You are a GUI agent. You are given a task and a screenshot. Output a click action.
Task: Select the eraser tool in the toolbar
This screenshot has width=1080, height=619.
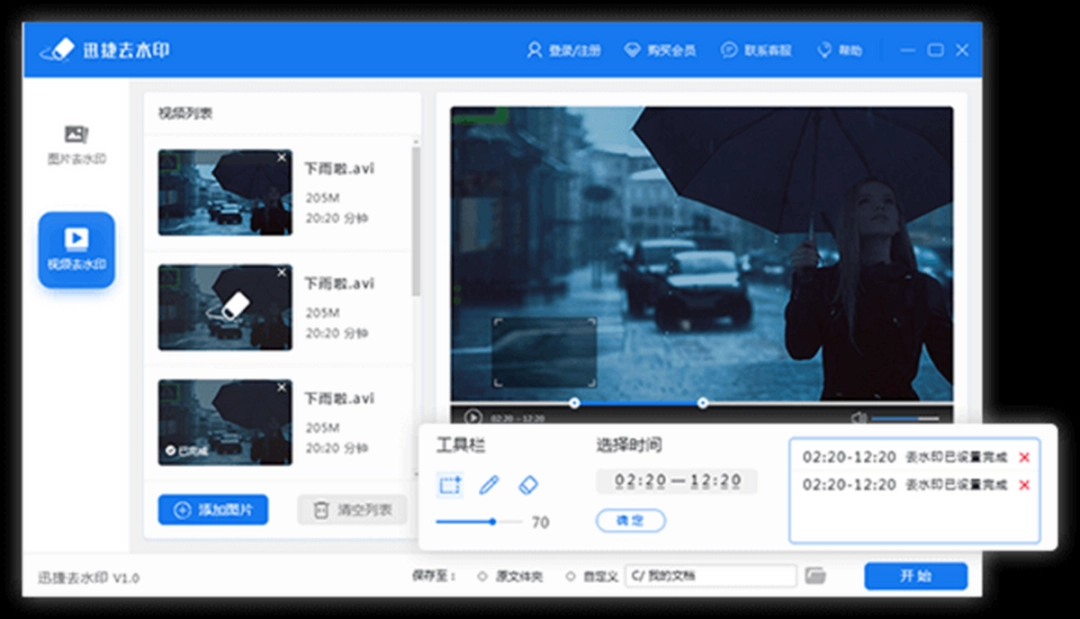pyautogui.click(x=528, y=484)
